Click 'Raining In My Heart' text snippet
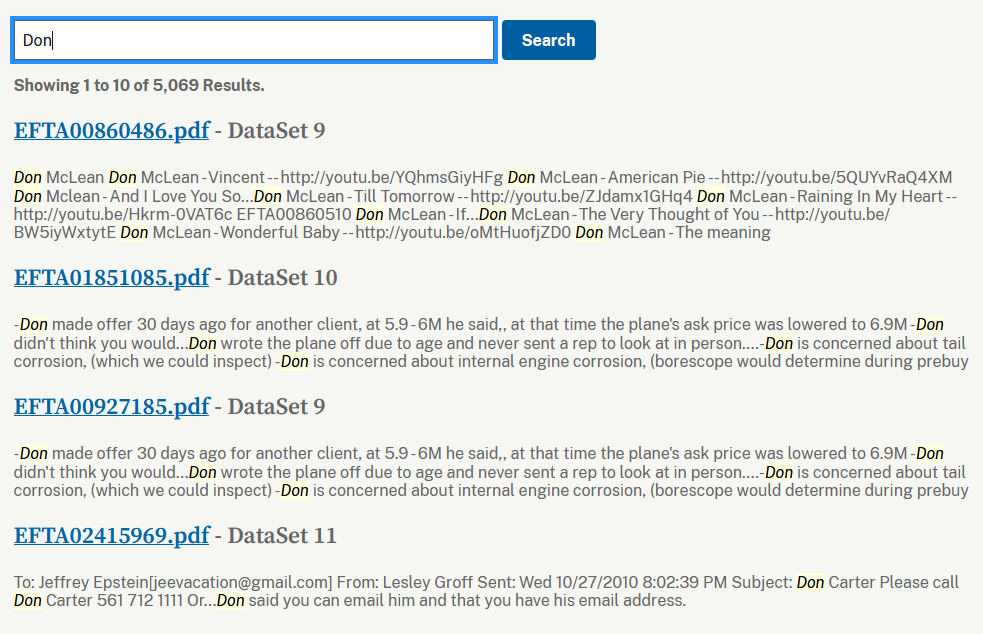 870,196
